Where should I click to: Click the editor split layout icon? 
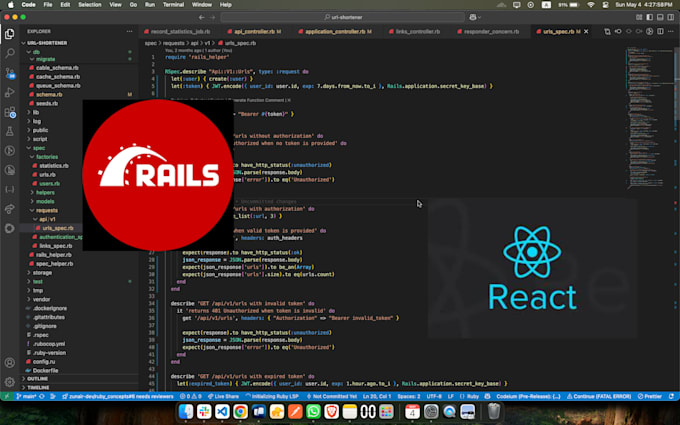click(660, 31)
